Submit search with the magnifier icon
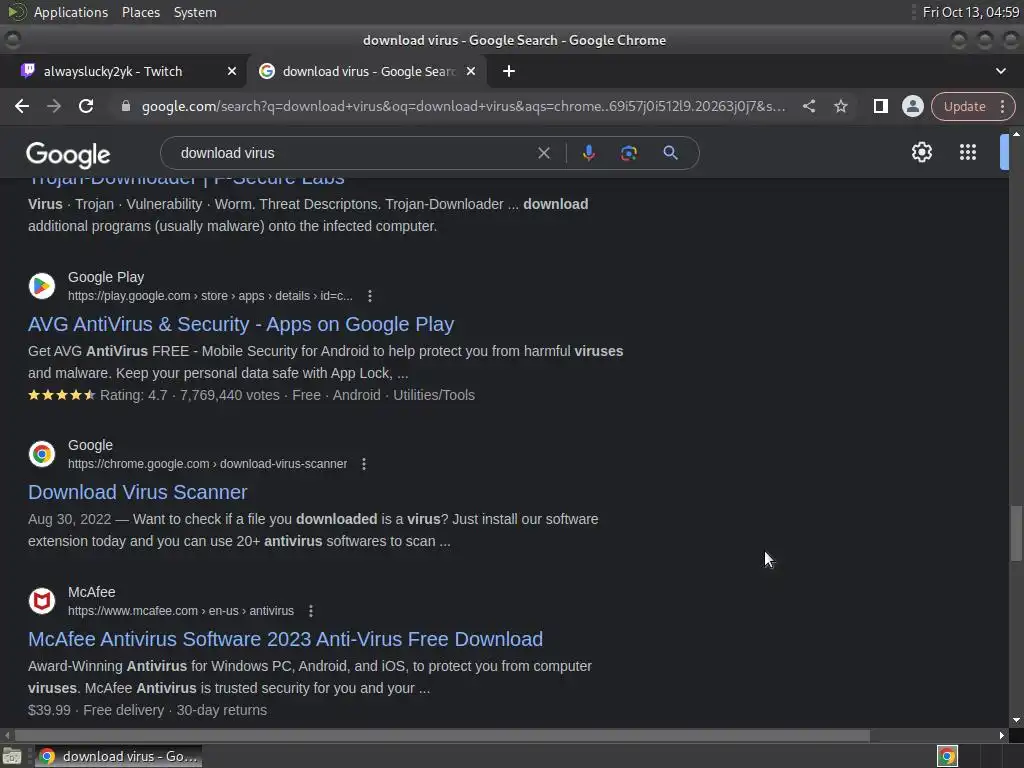The width and height of the screenshot is (1024, 768). [670, 153]
